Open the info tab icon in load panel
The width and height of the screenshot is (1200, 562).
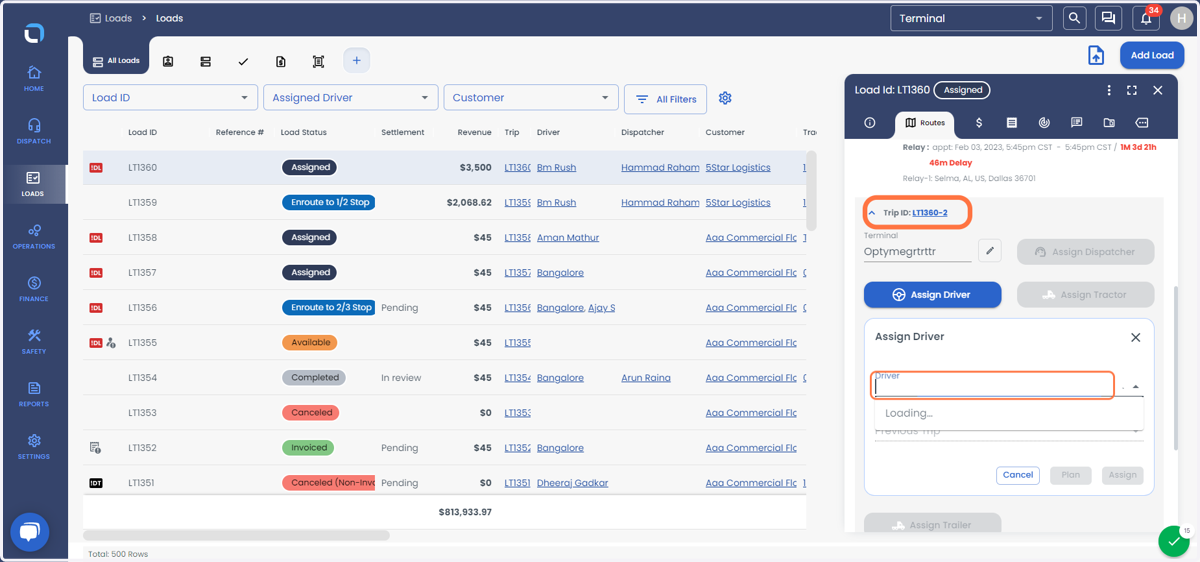click(870, 123)
